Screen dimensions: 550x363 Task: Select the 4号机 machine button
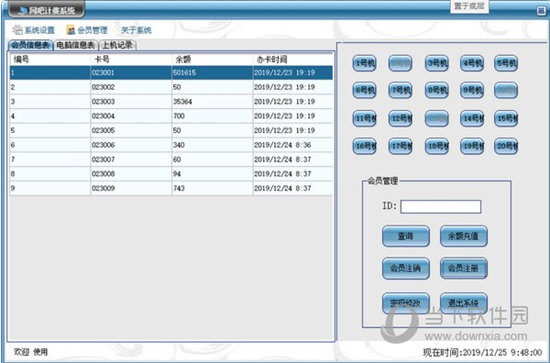(472, 63)
